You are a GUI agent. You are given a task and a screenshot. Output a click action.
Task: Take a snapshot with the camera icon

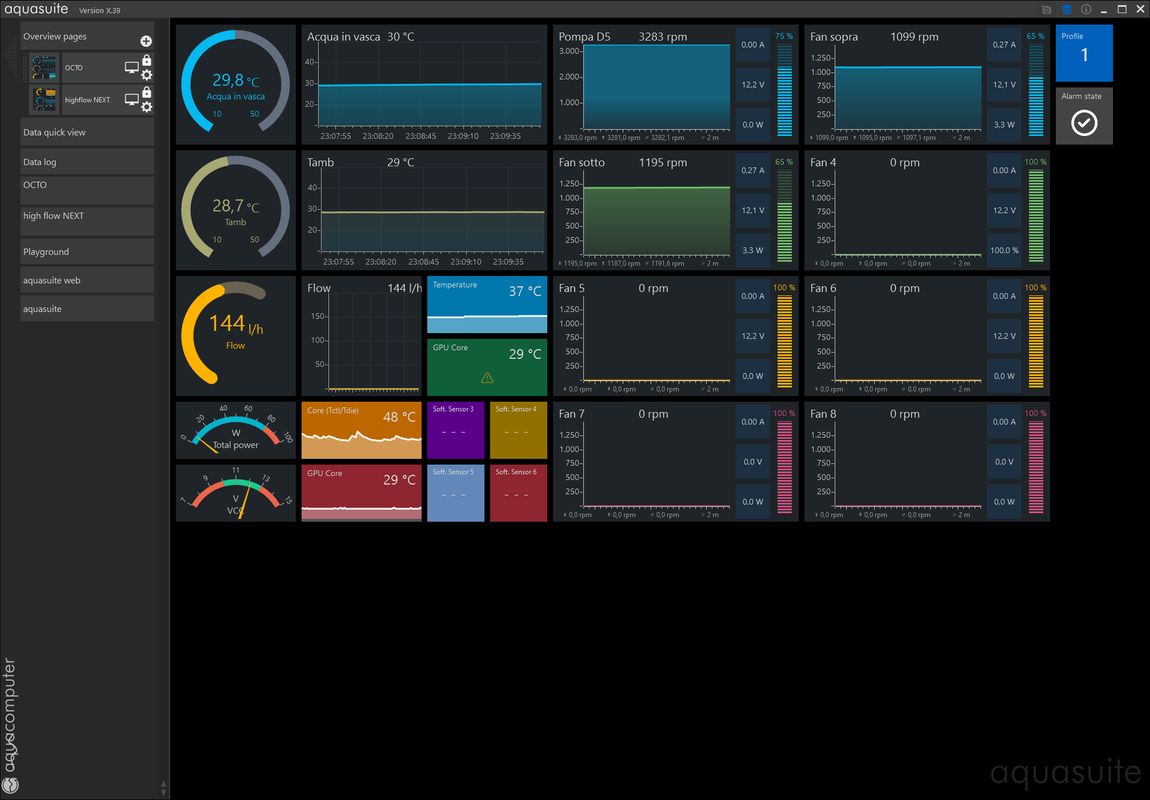[x=1047, y=10]
